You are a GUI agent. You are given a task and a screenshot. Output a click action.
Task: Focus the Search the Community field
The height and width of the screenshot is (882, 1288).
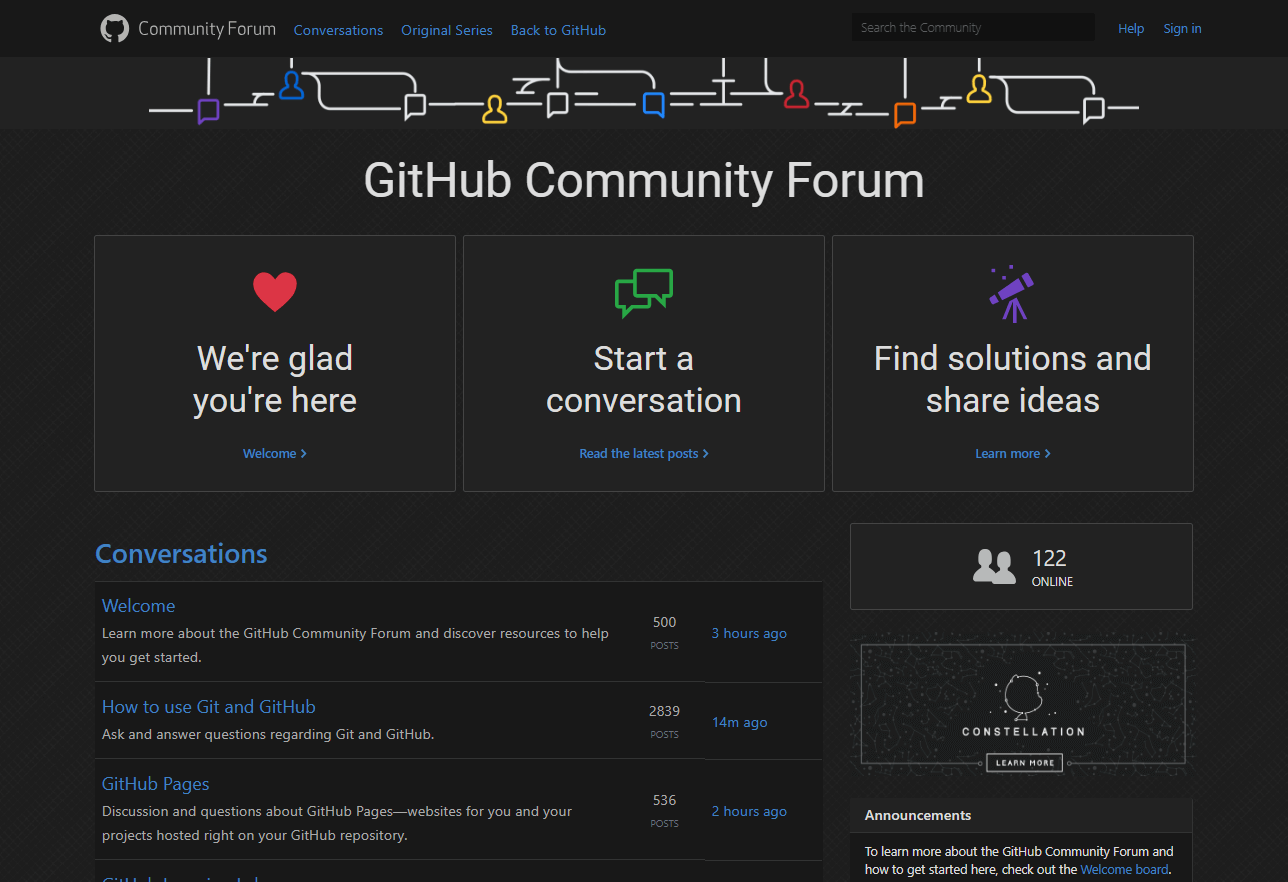(x=973, y=28)
